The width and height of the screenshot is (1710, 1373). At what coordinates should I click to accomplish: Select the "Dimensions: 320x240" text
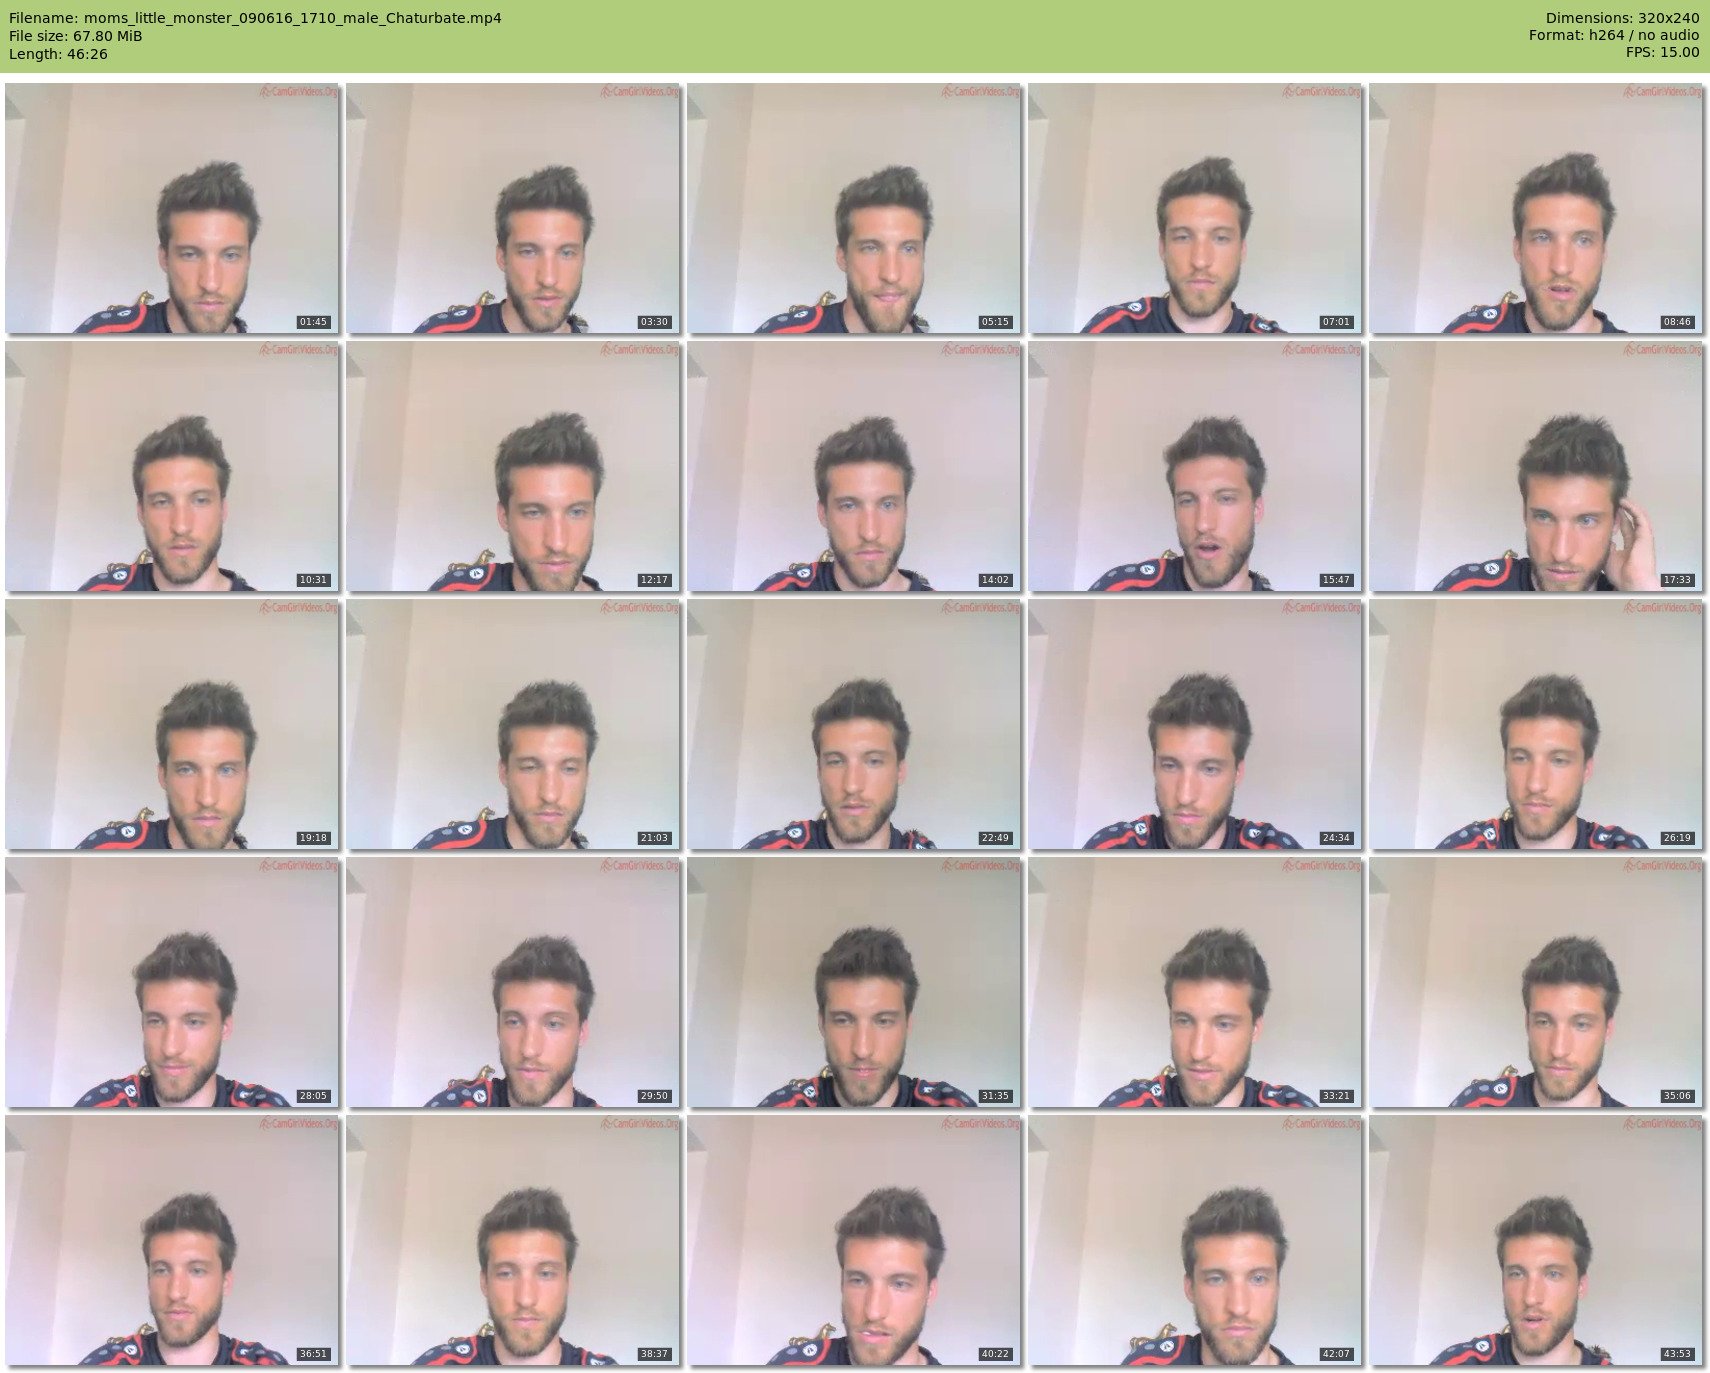[1622, 18]
